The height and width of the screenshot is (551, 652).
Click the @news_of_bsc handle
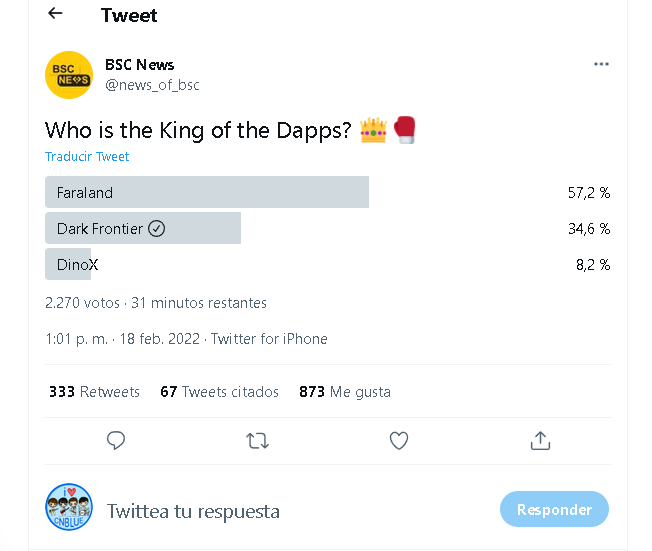(152, 85)
